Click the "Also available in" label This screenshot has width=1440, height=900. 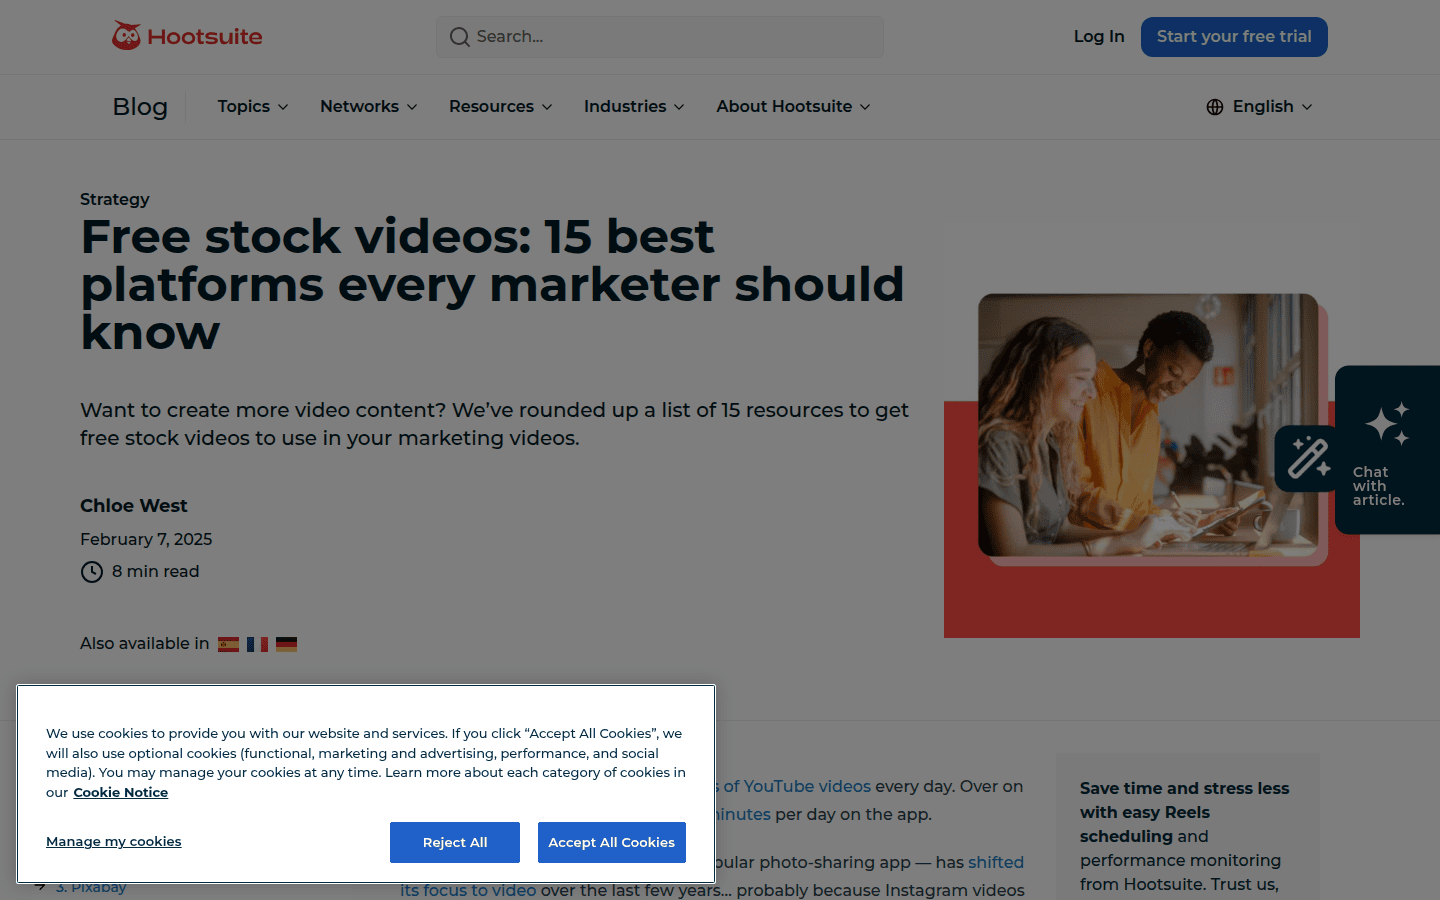145,644
